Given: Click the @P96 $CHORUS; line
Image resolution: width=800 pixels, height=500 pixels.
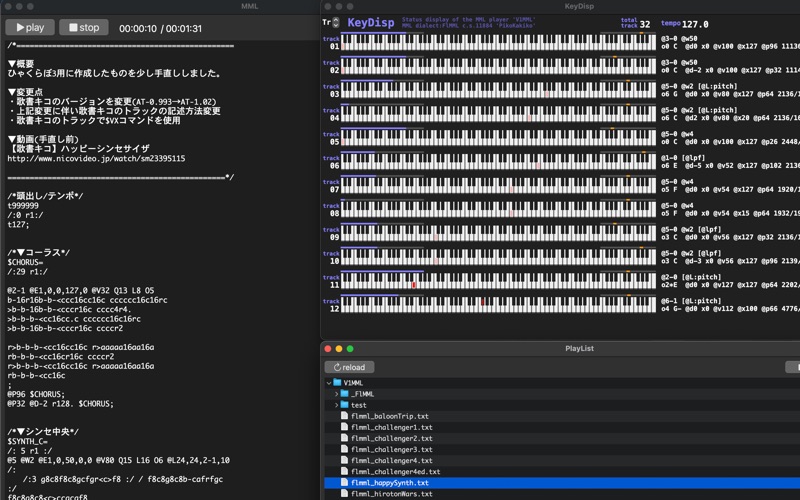Looking at the screenshot, I should (x=36, y=394).
